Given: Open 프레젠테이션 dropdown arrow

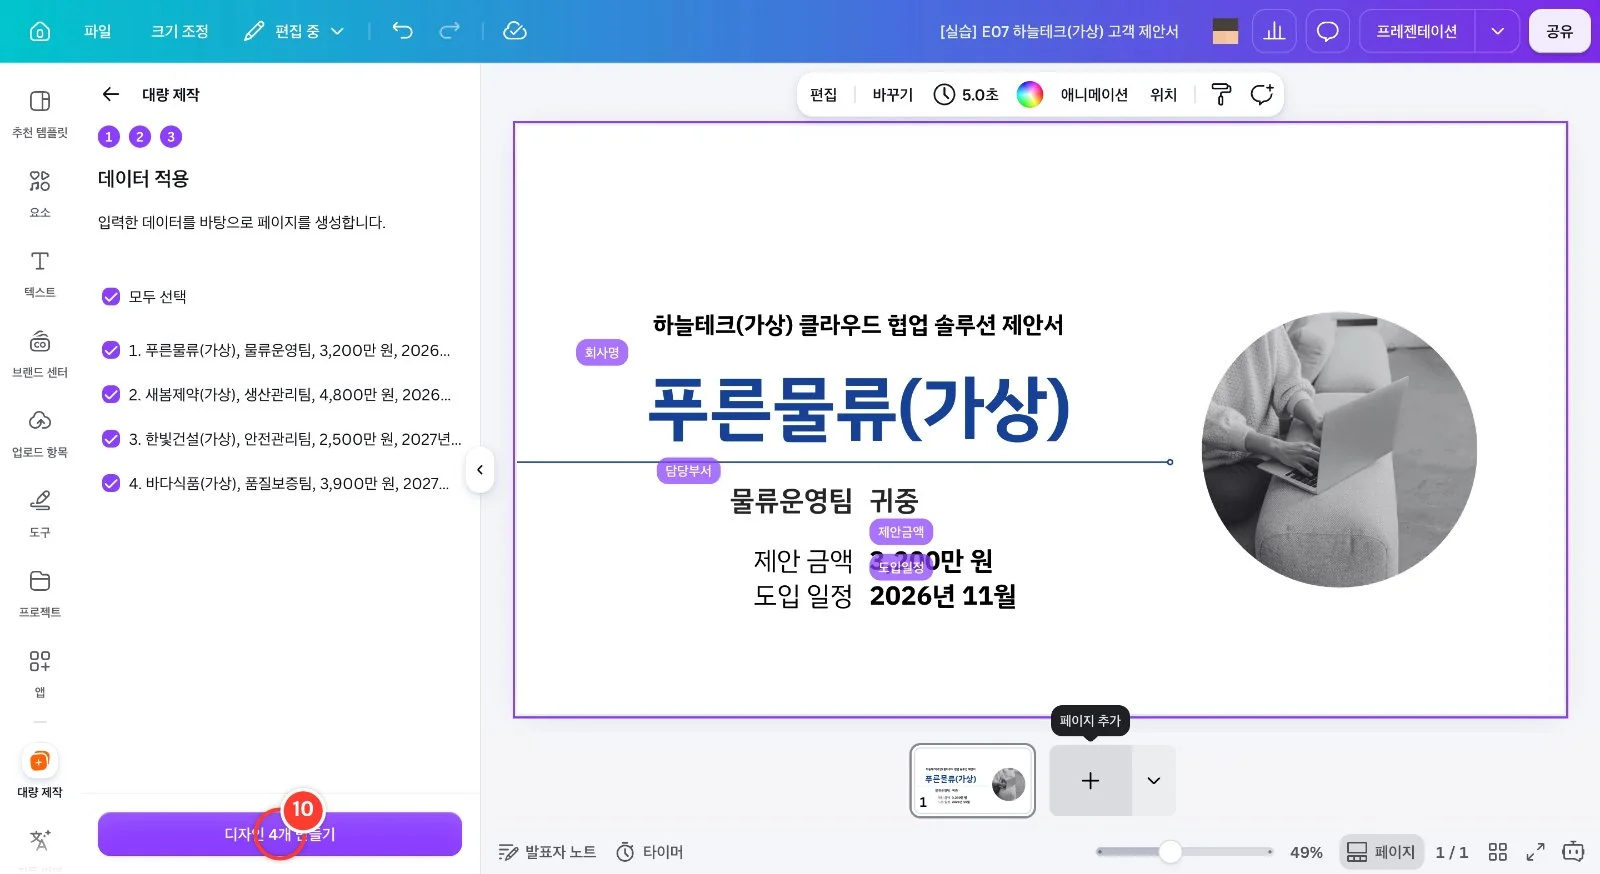Looking at the screenshot, I should 1497,31.
